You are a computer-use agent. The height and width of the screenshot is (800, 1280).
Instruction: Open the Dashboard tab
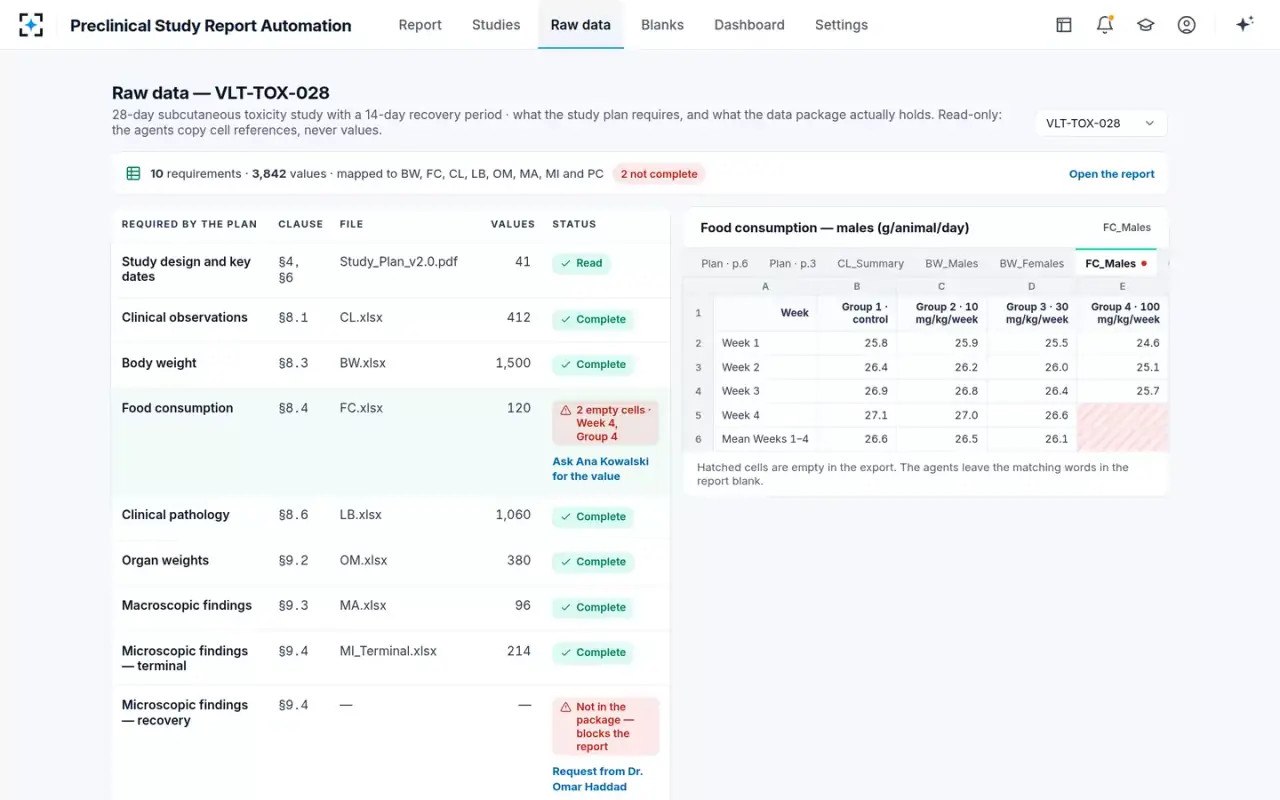pos(749,25)
